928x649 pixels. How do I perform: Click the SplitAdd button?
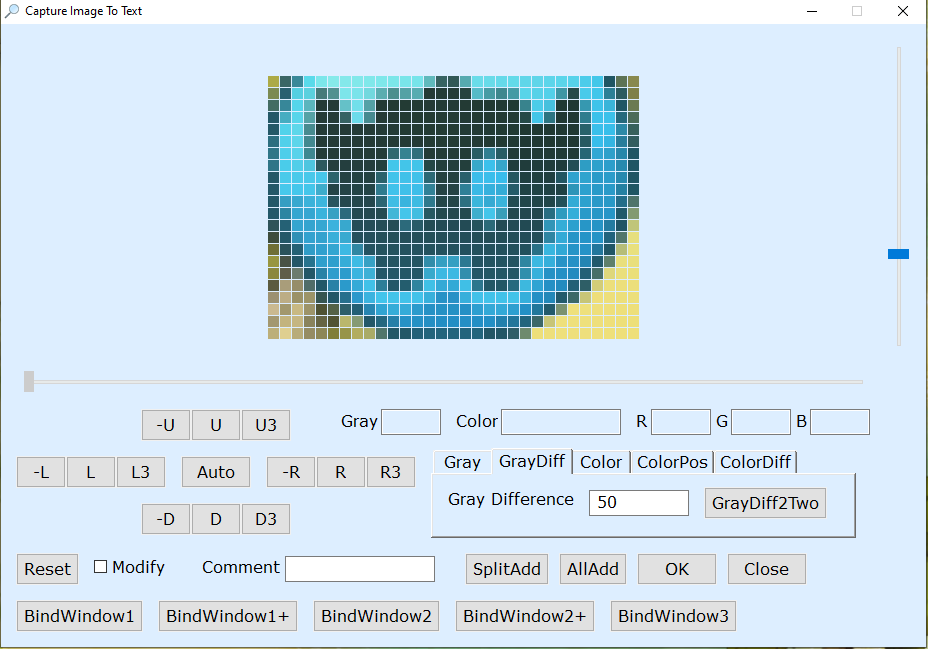(x=507, y=569)
